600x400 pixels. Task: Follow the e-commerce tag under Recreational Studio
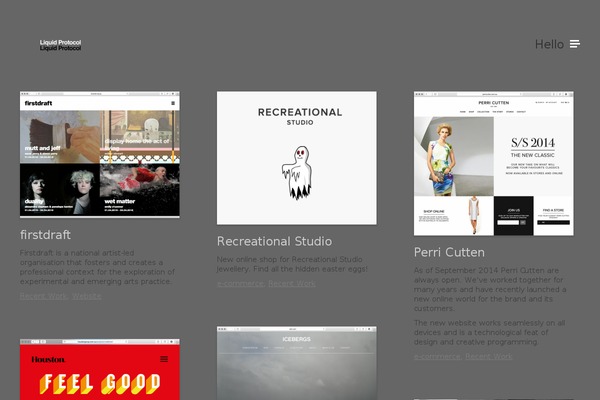pyautogui.click(x=240, y=284)
